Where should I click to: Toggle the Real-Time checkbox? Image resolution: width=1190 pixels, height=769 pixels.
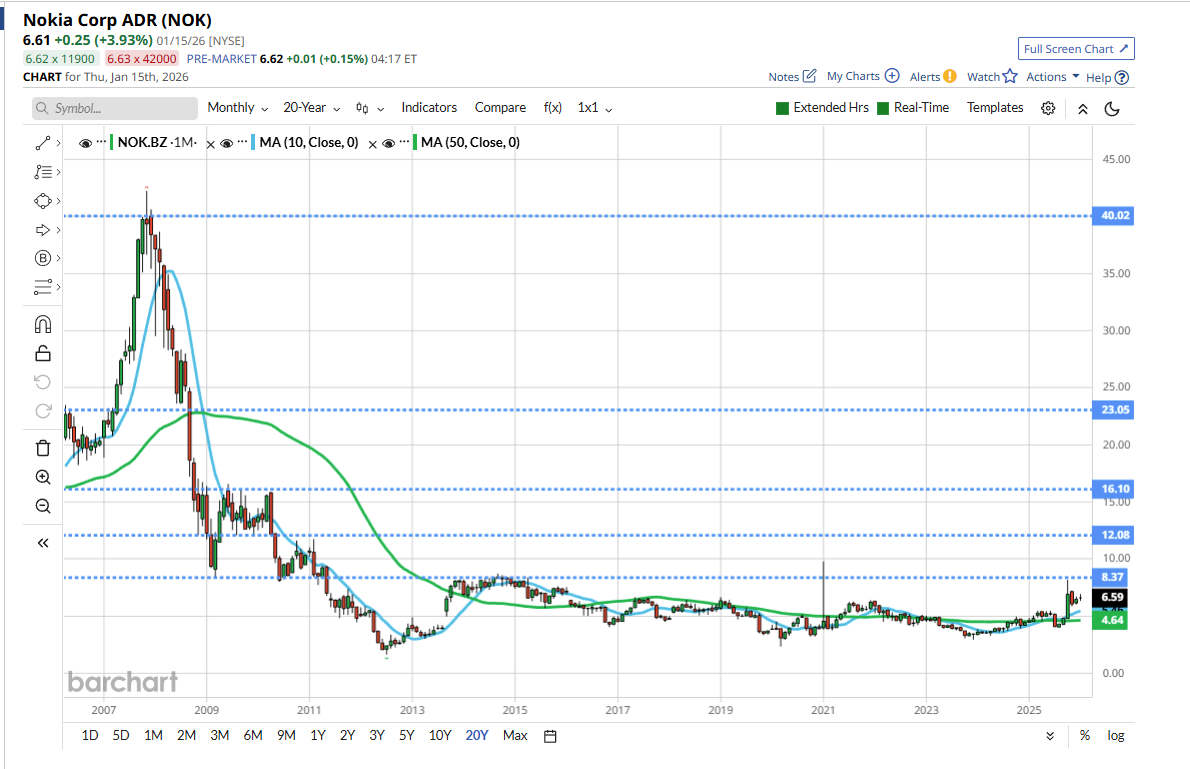coord(883,108)
